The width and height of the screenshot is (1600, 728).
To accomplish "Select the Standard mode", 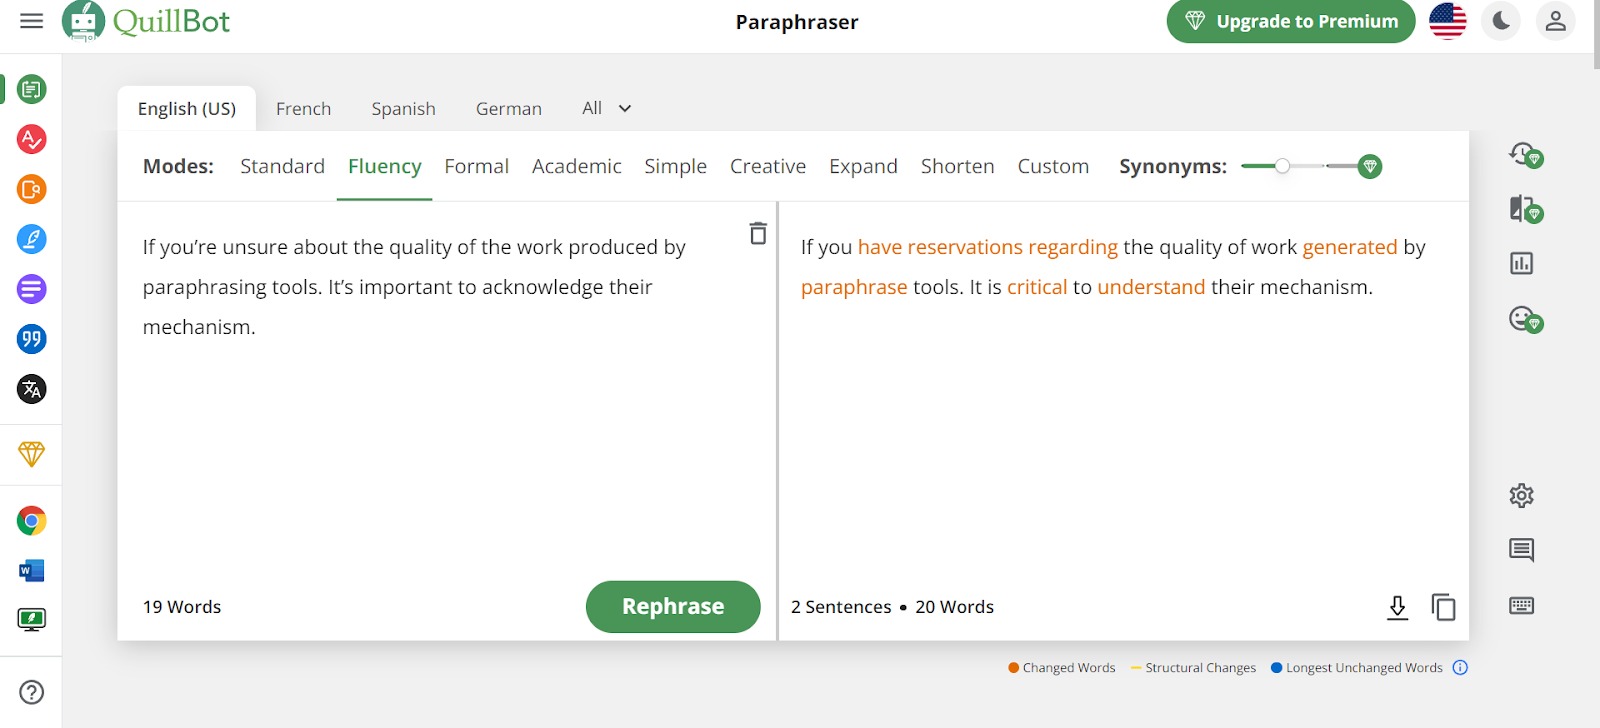I will [x=282, y=166].
